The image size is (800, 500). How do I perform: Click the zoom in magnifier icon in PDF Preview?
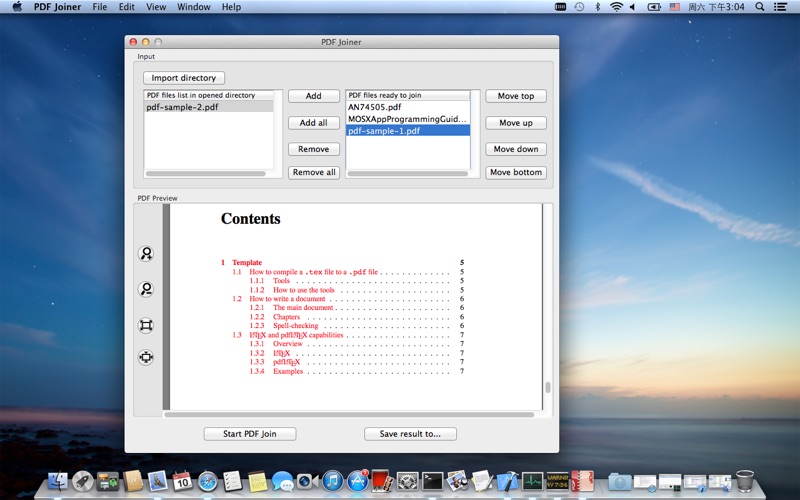146,254
